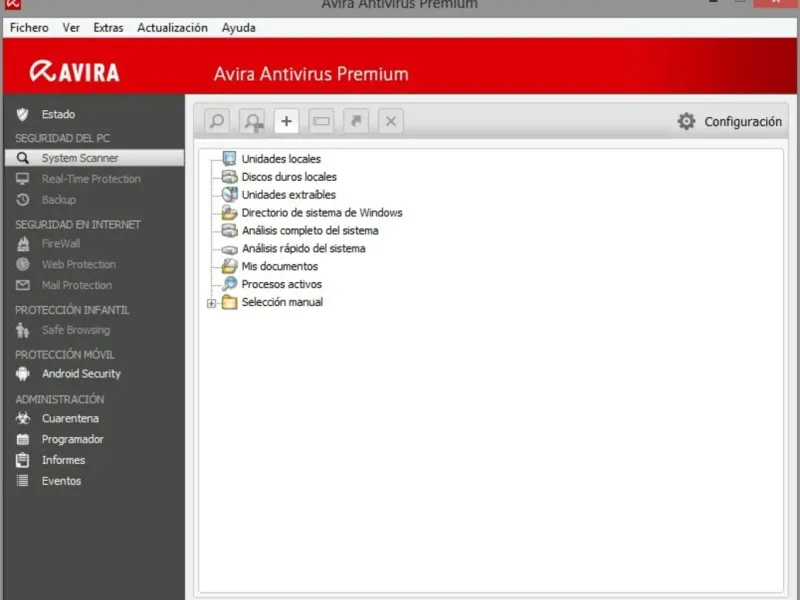Add new scan profile with plus button
800x600 pixels.
click(x=286, y=121)
